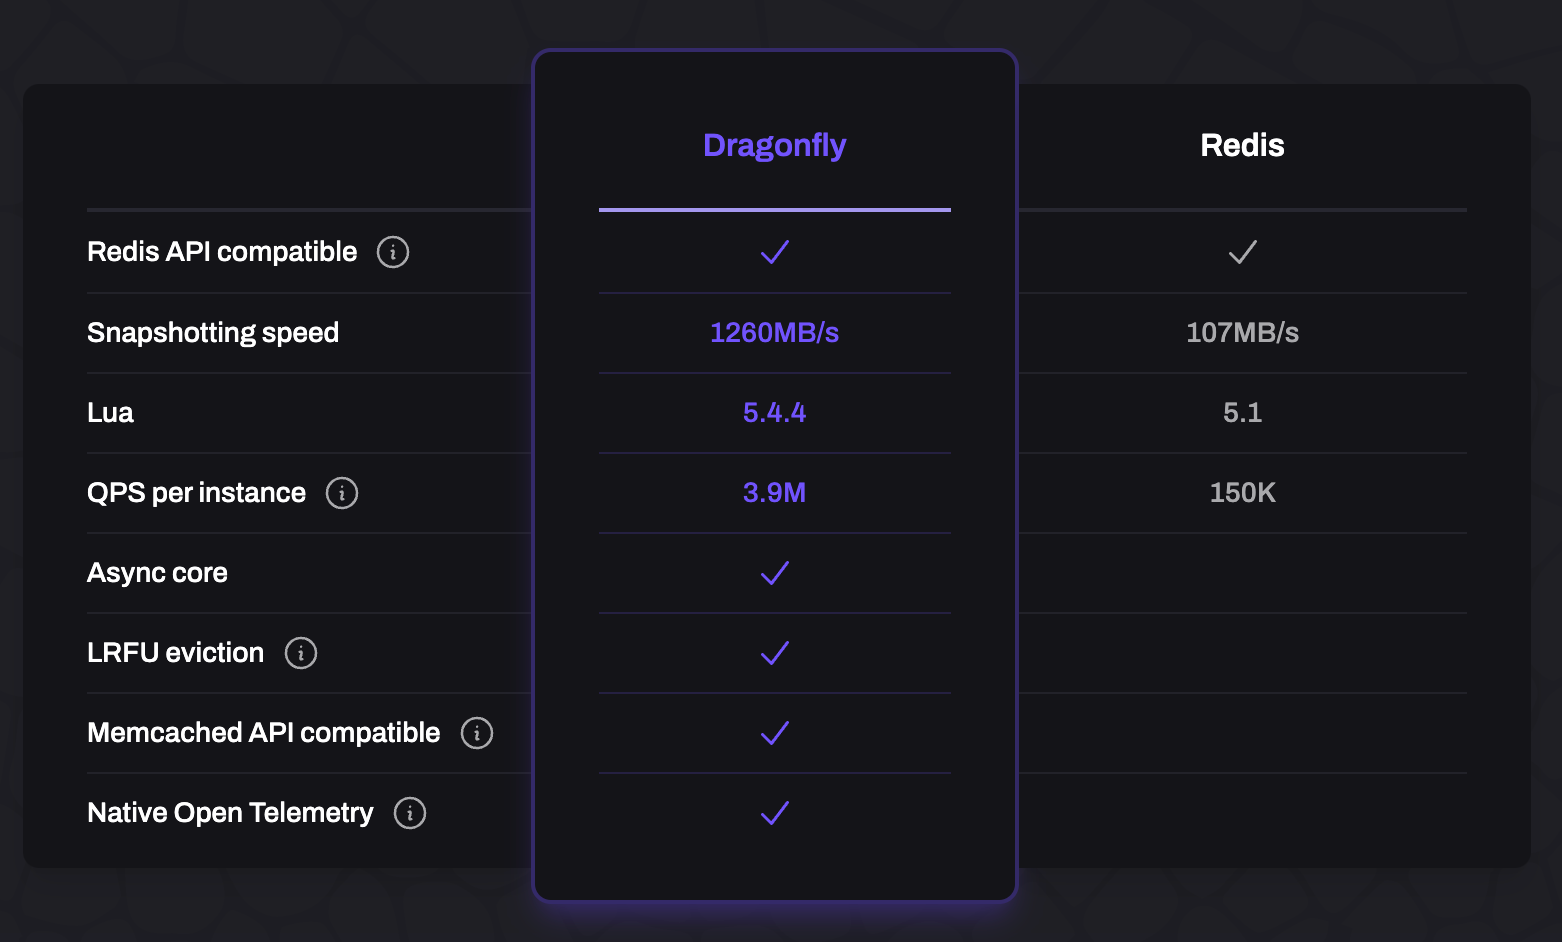The width and height of the screenshot is (1562, 942).
Task: Click Dragonfly's Native Open Telemetry checkmark
Action: [x=775, y=813]
